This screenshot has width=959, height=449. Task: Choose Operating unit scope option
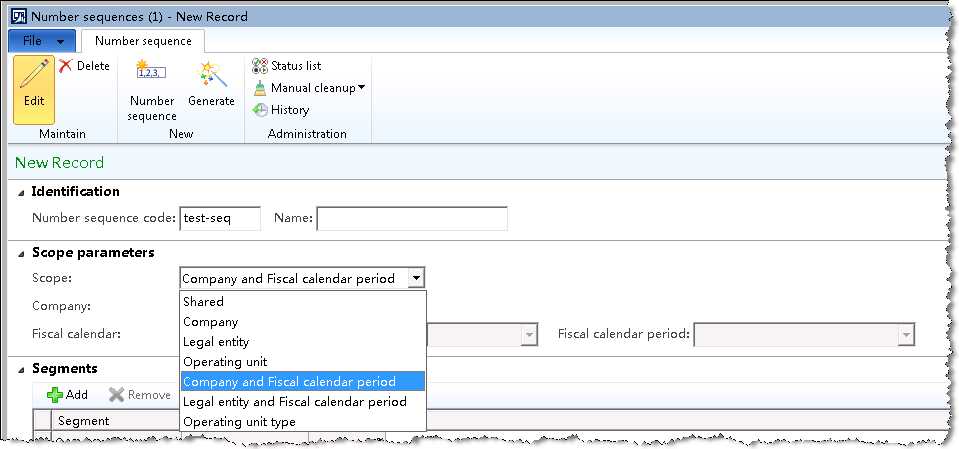[x=303, y=362]
